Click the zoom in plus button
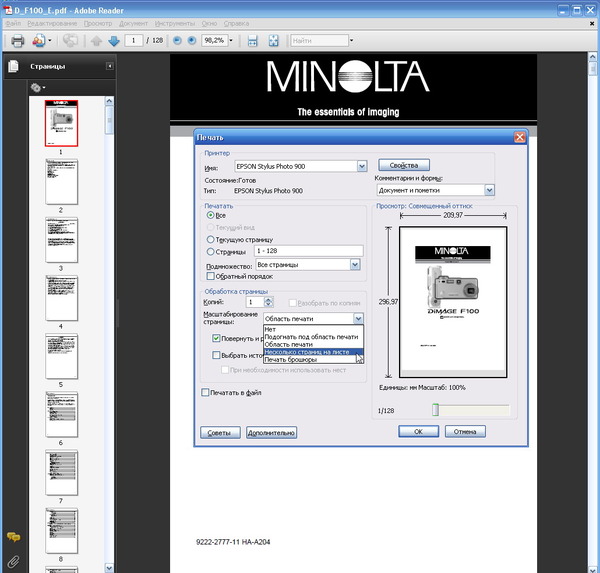 coord(192,40)
